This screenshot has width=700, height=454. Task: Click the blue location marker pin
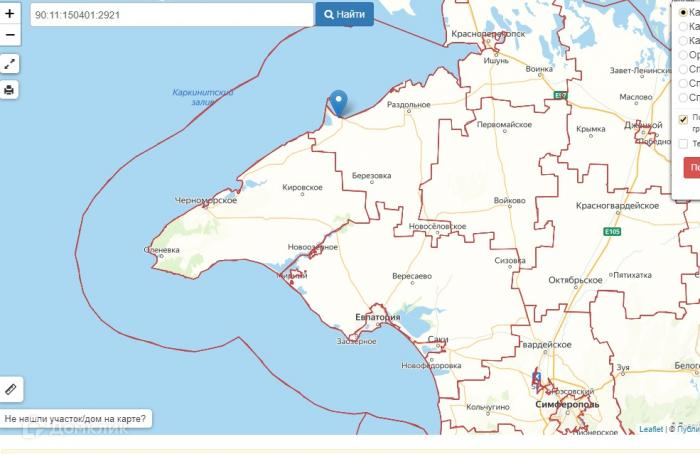tap(338, 104)
